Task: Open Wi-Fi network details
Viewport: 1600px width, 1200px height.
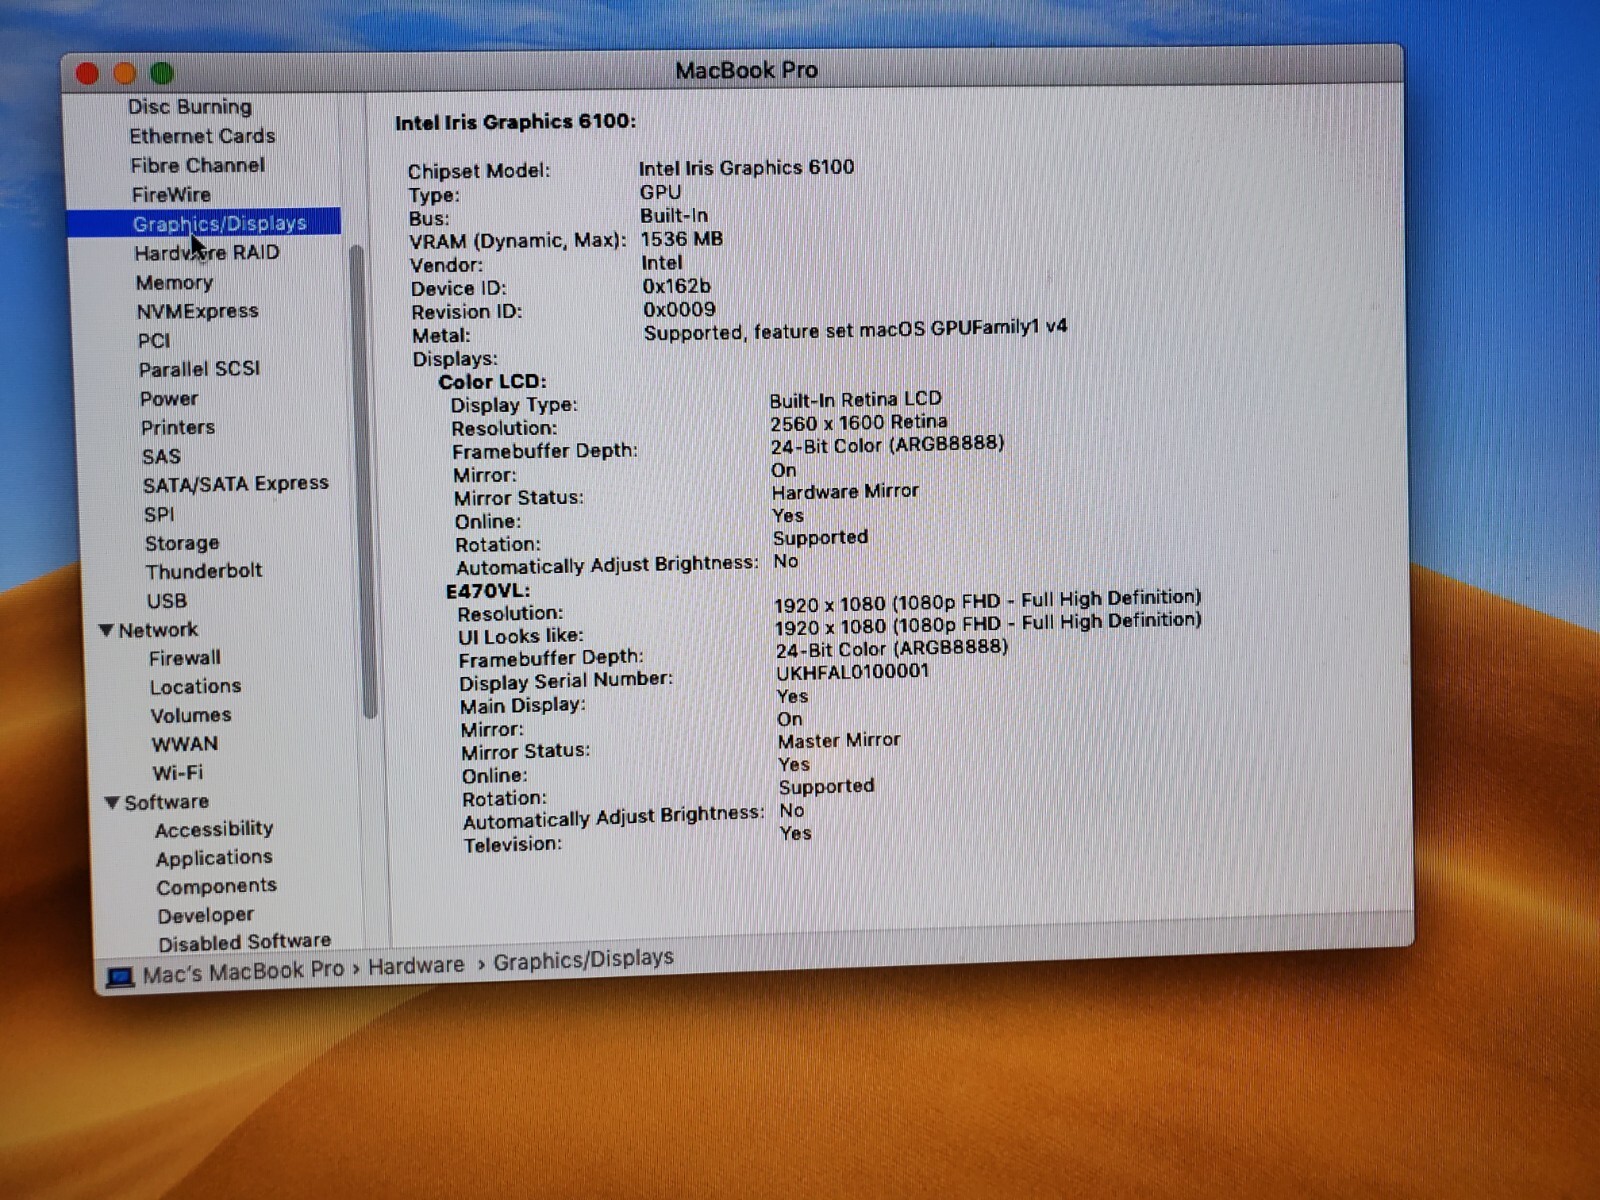Action: (178, 773)
